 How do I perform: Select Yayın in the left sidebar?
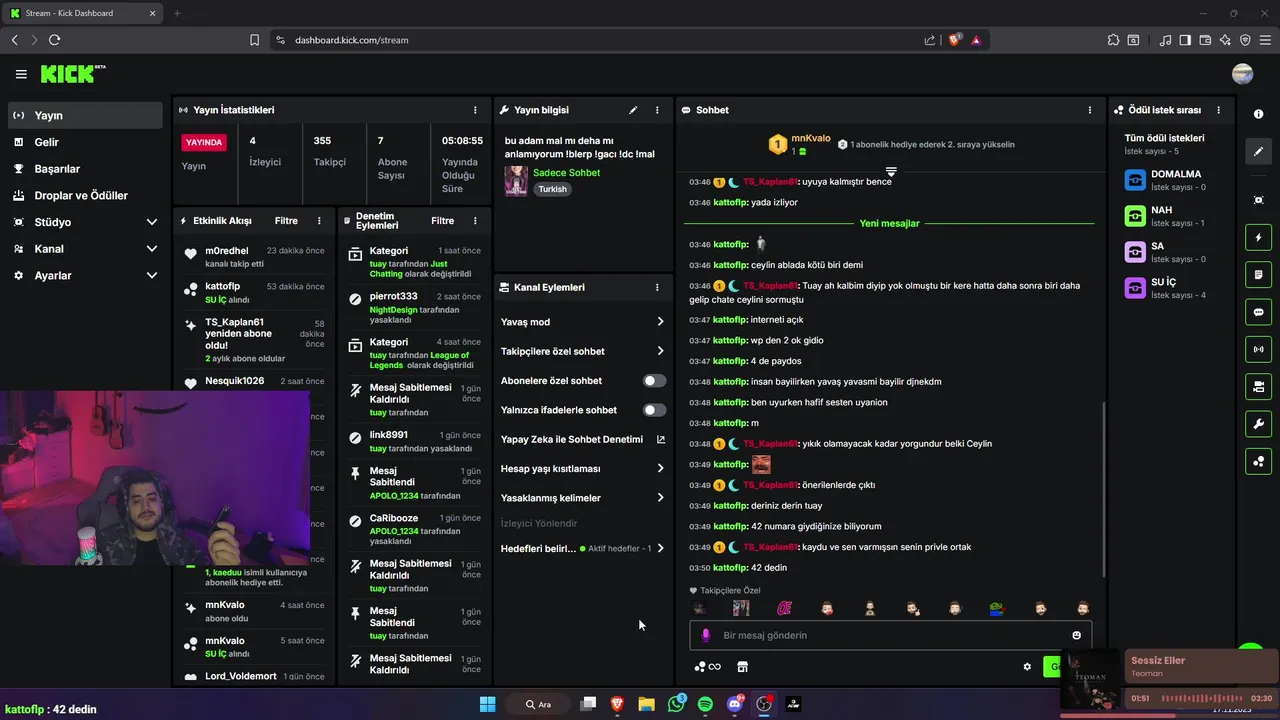pyautogui.click(x=84, y=115)
